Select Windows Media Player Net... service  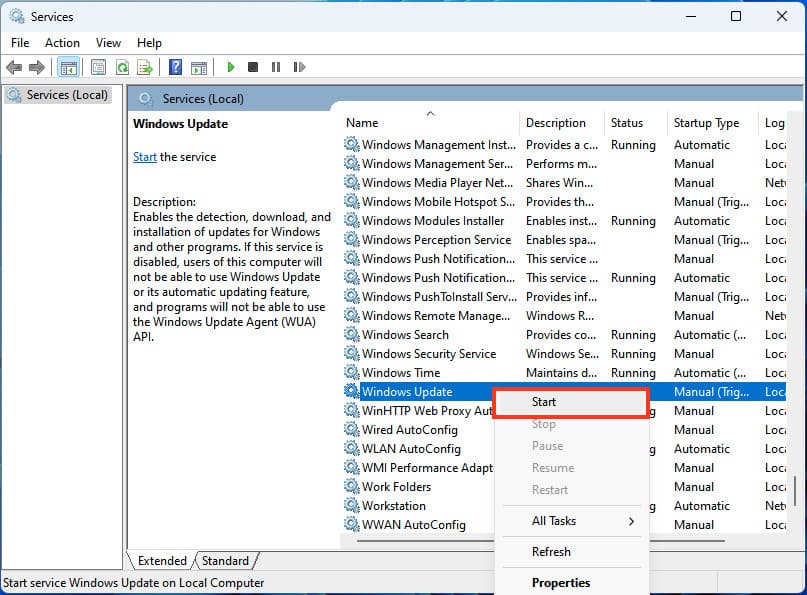click(x=565, y=183)
